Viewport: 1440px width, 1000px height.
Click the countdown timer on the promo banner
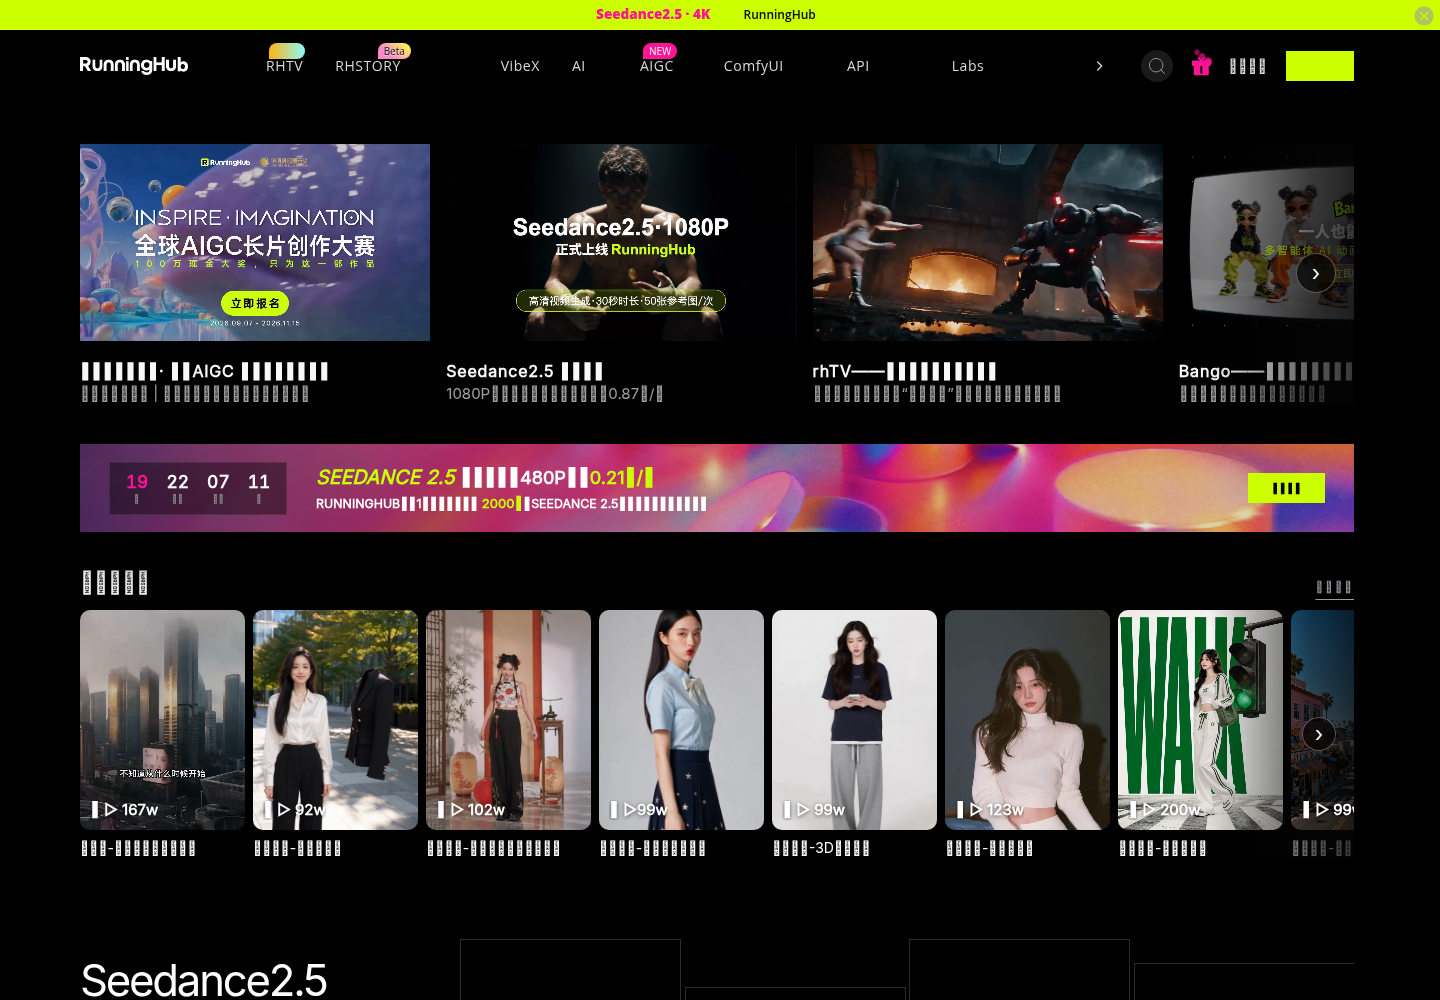pos(198,488)
